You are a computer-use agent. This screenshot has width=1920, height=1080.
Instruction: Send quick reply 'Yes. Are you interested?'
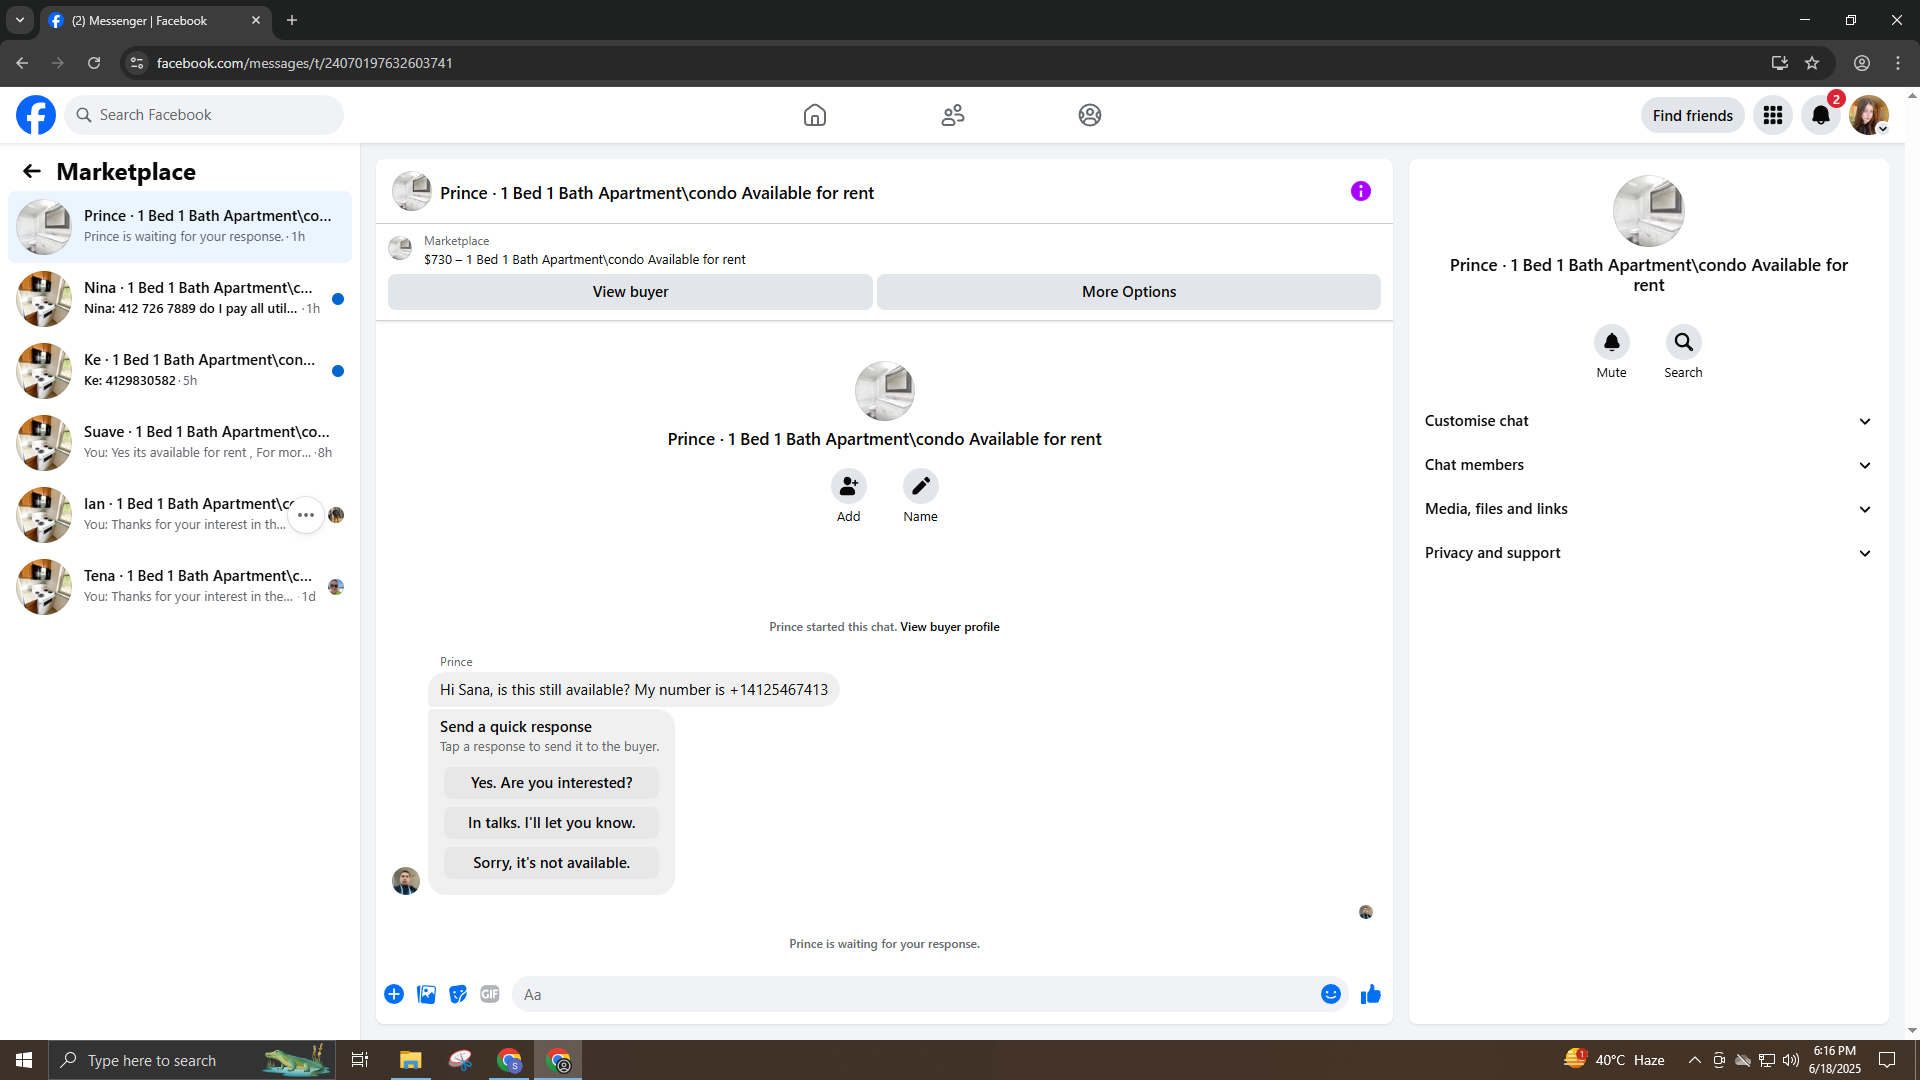552,783
